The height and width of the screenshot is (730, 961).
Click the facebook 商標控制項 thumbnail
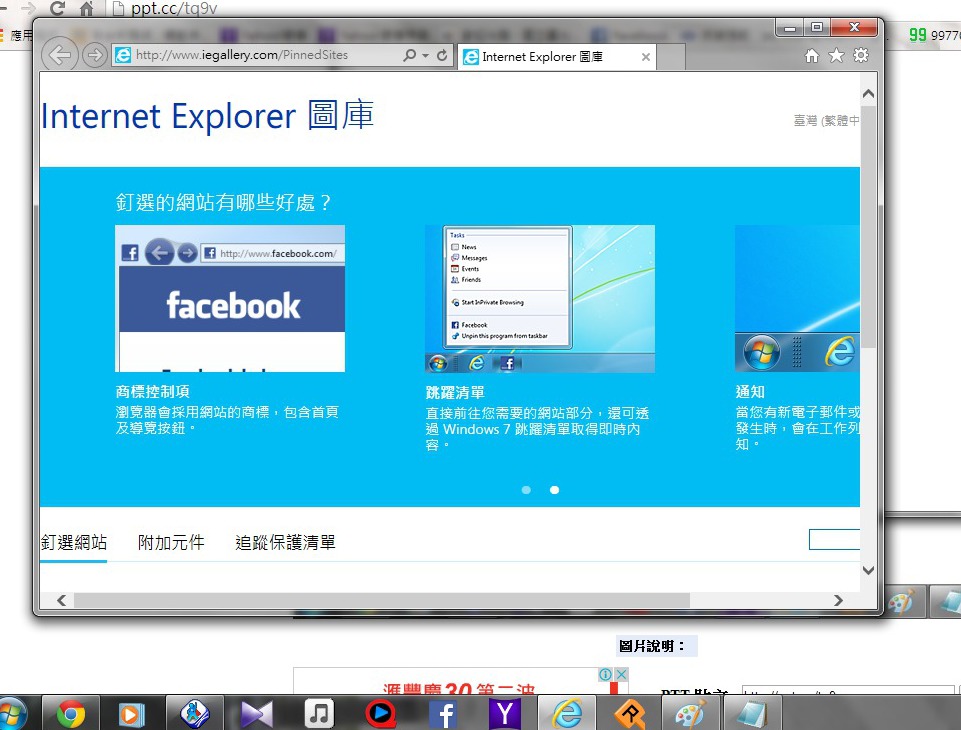point(230,298)
